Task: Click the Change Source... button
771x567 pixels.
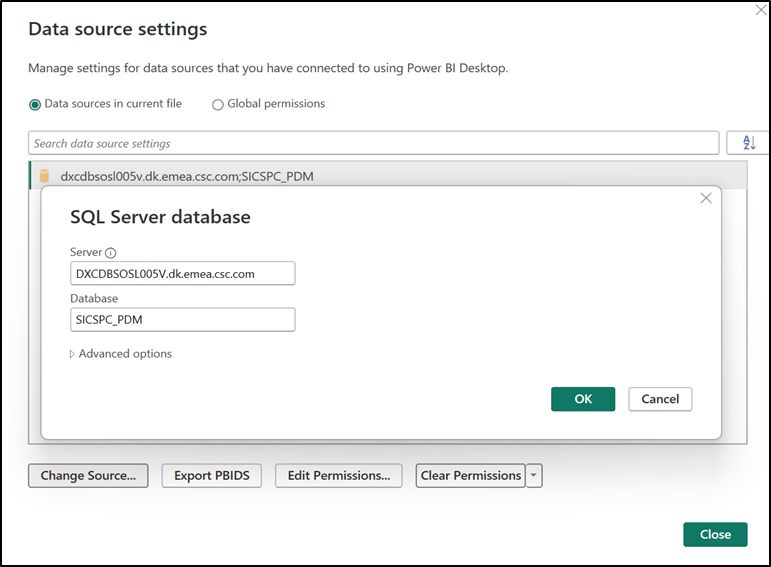Action: click(88, 476)
